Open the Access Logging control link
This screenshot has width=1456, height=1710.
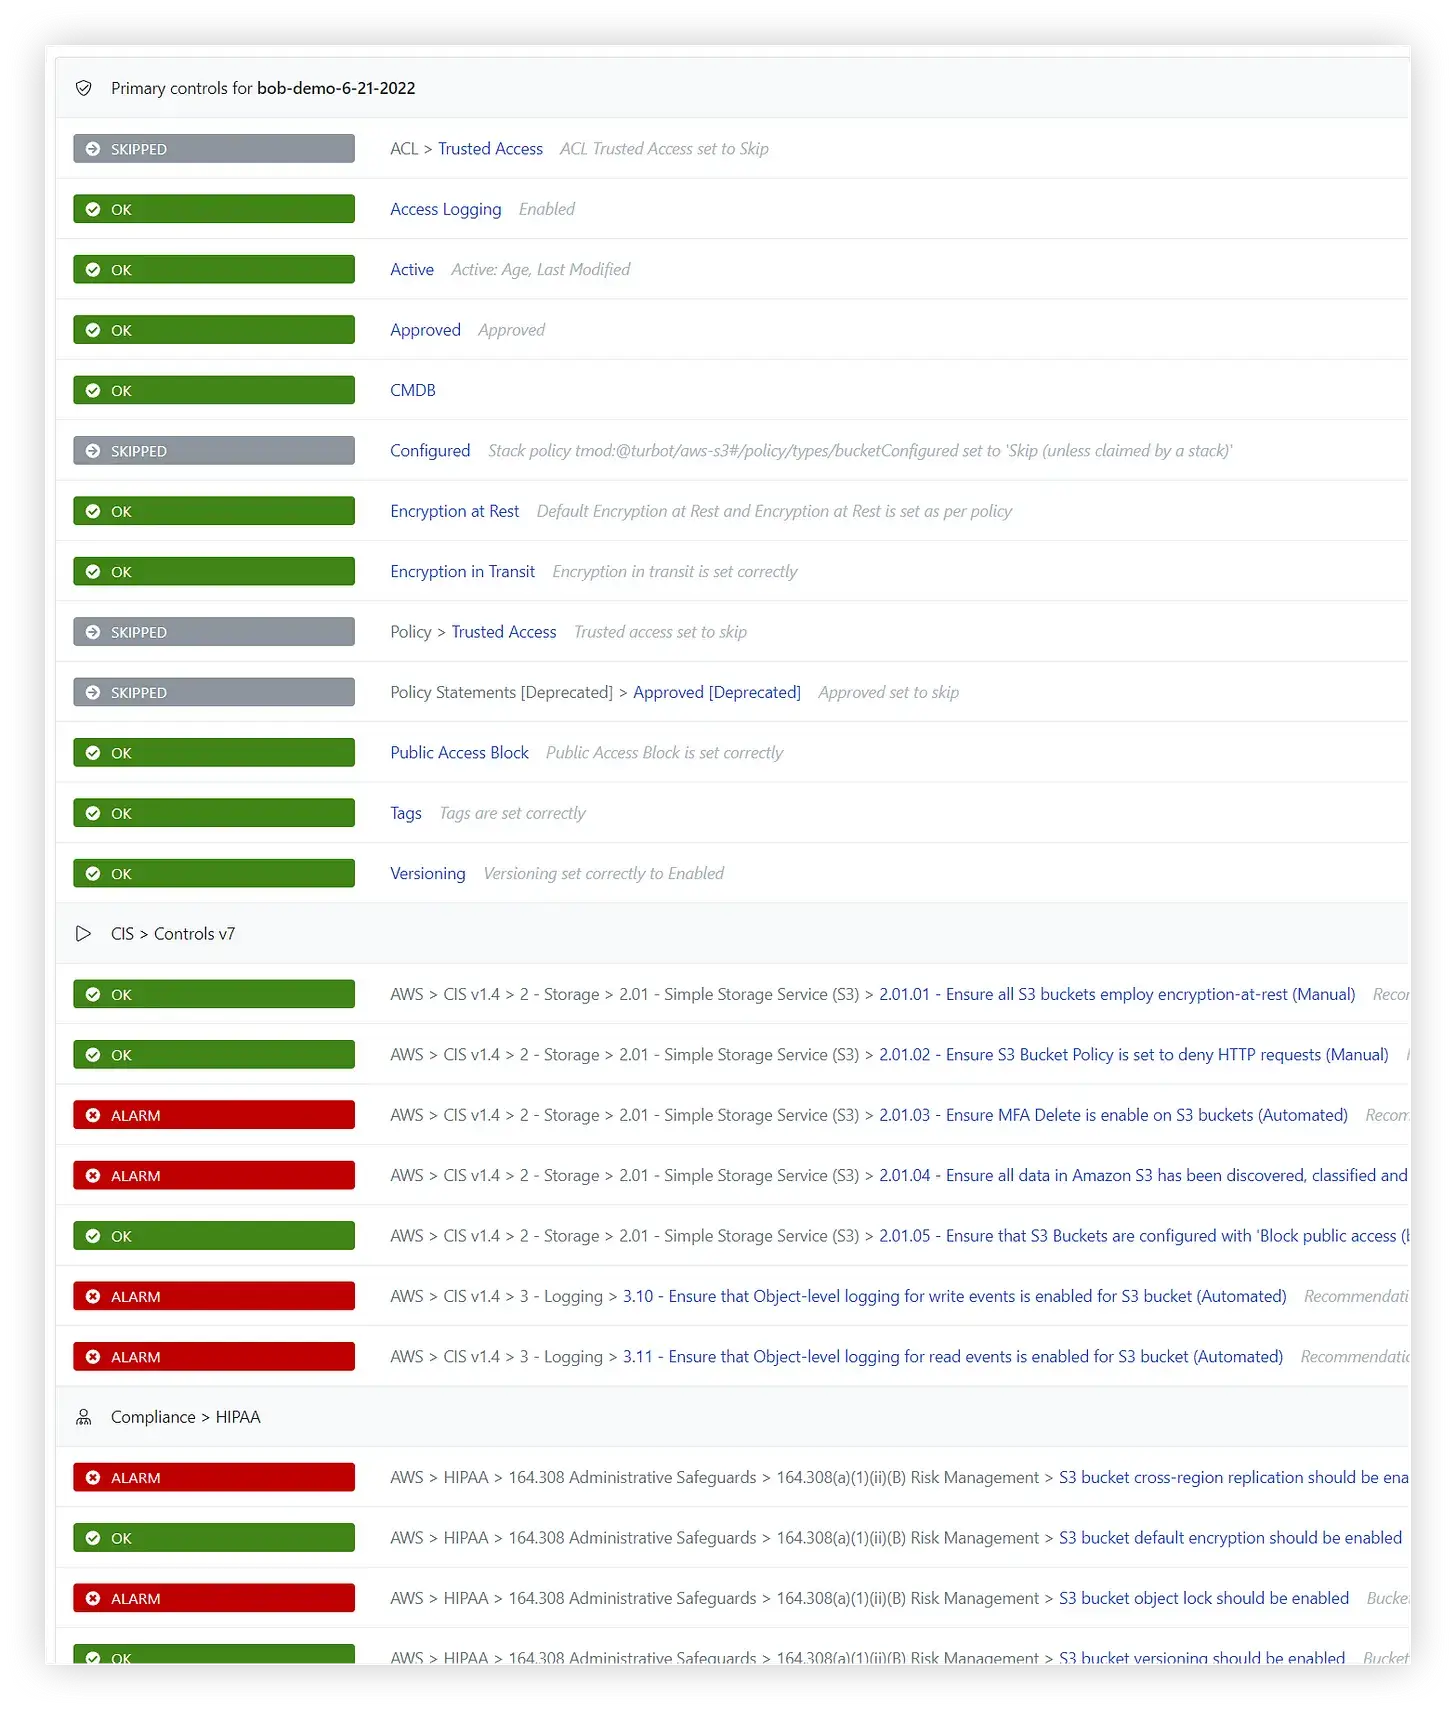446,209
